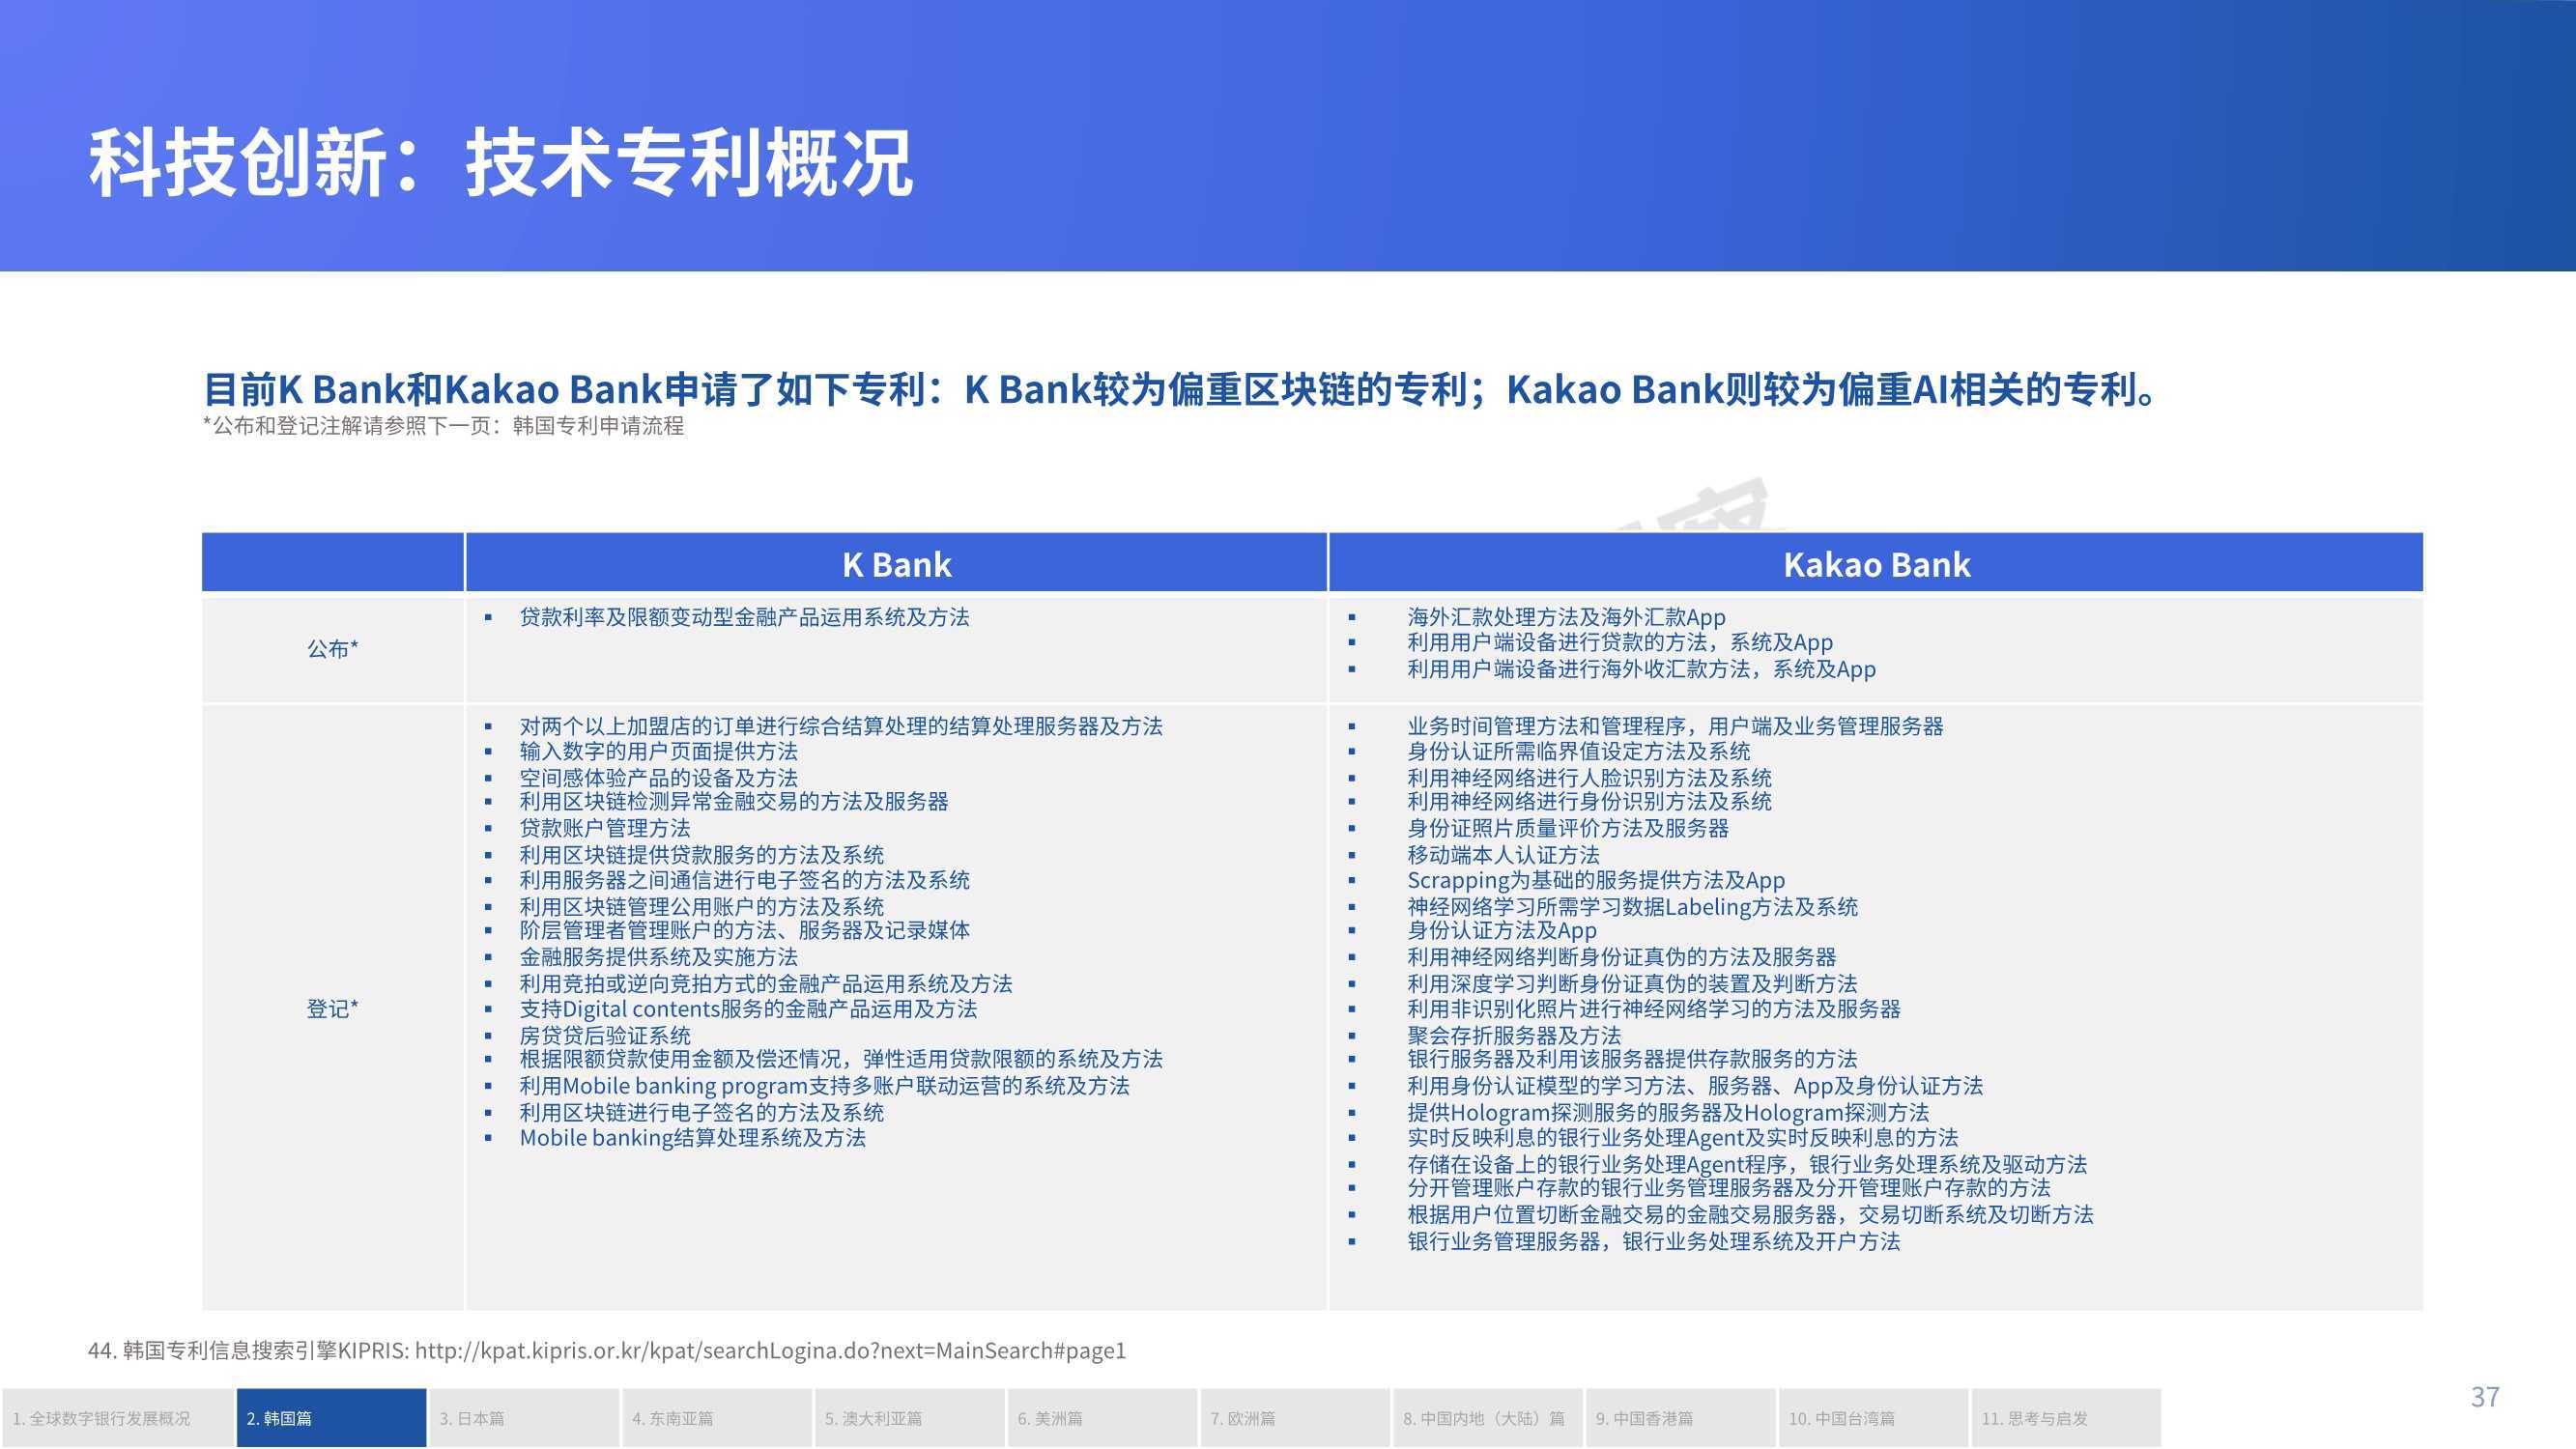Switch to the 5. 澳大利亚篇 tab
Screen dimensions: 2576x1449
point(910,1418)
